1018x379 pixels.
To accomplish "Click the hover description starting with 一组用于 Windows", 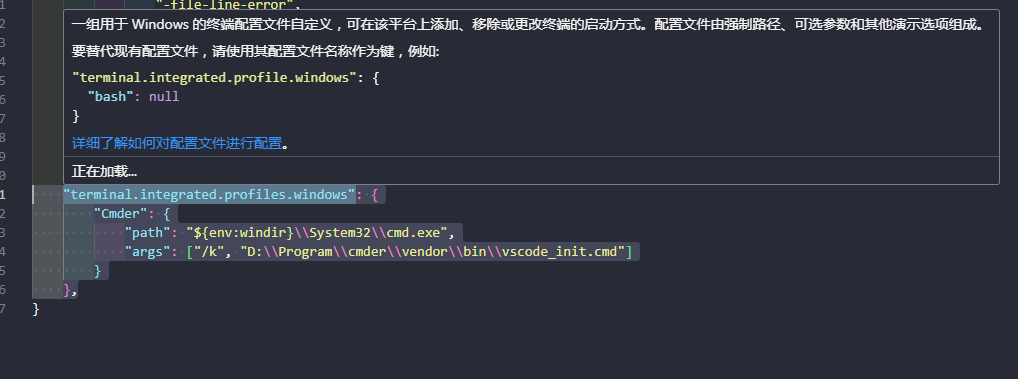I will click(x=527, y=25).
